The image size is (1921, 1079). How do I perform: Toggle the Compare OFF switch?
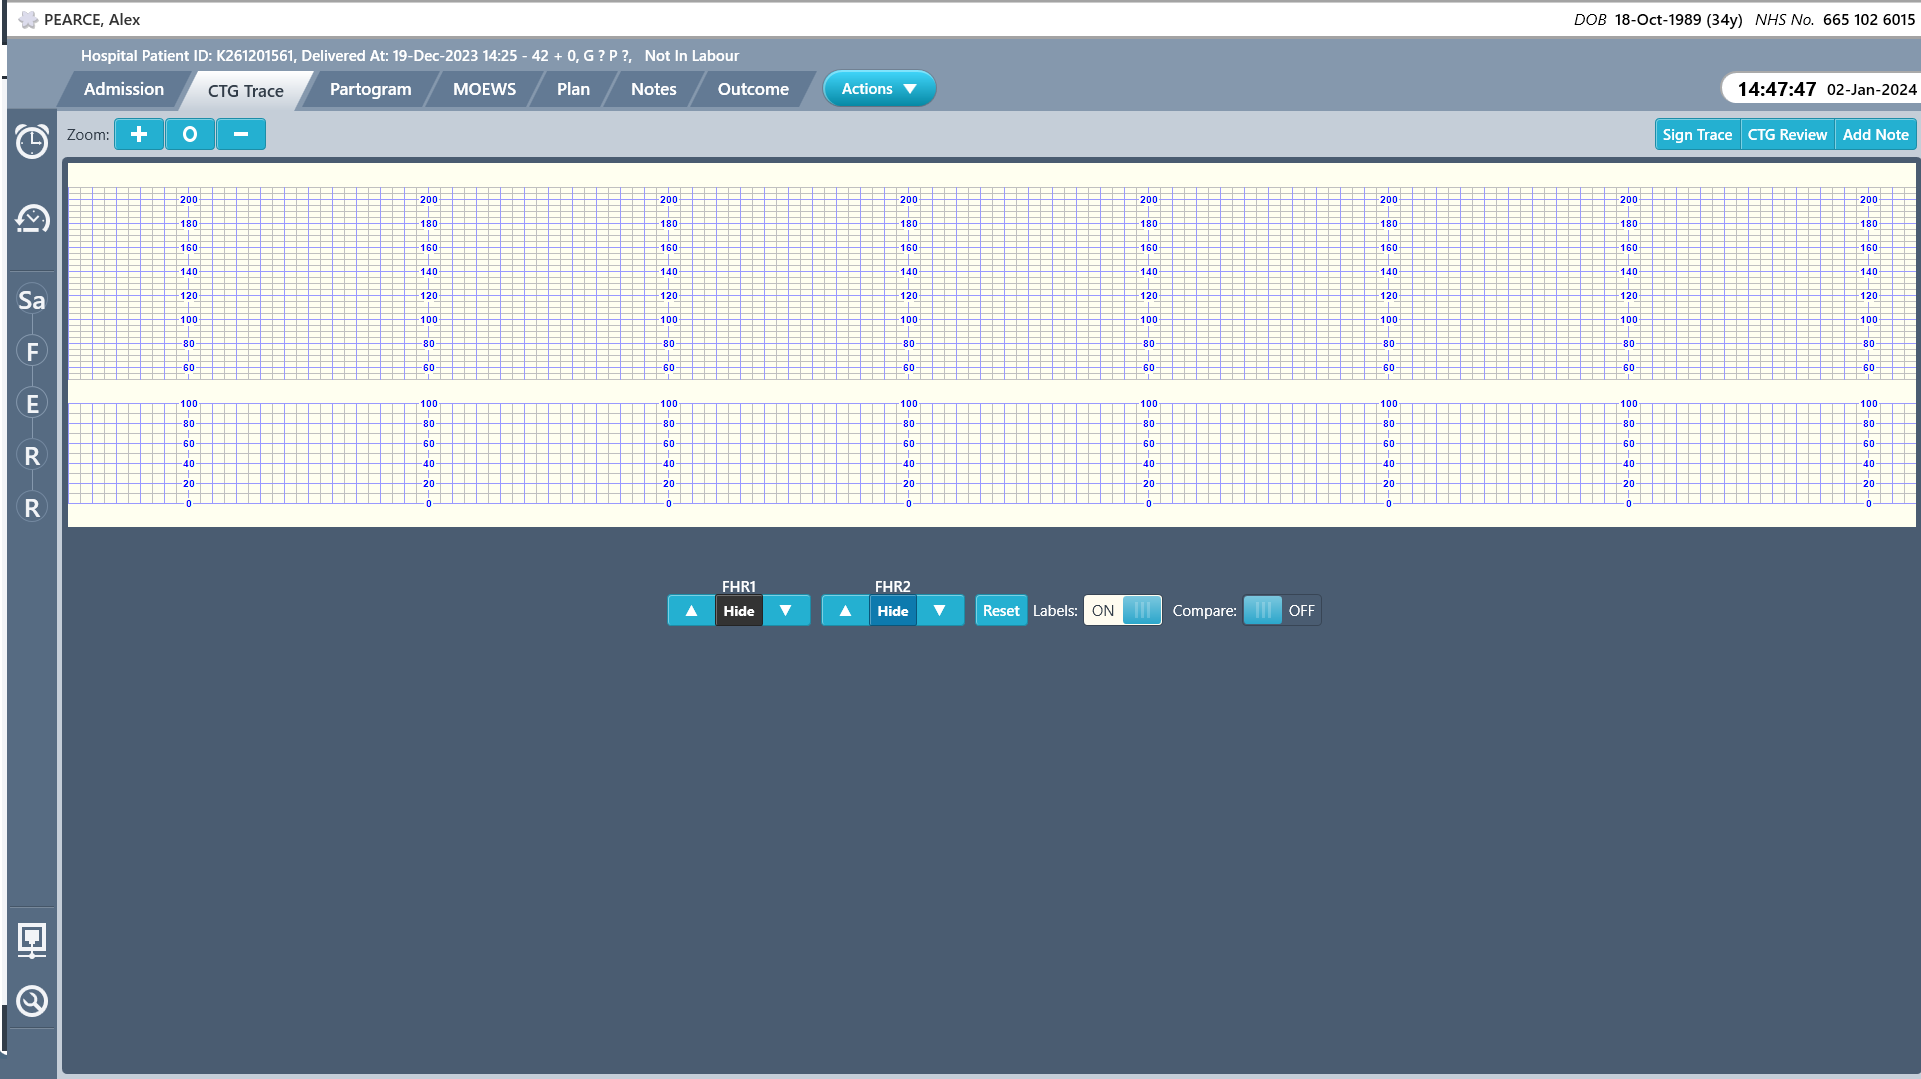pos(1282,610)
